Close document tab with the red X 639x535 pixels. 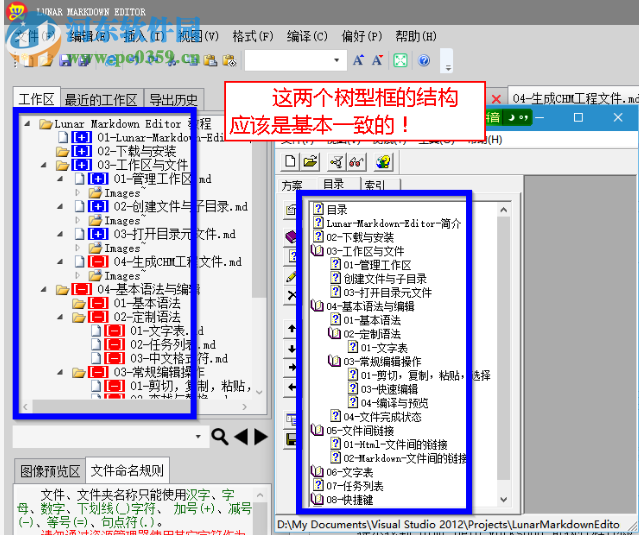click(496, 99)
